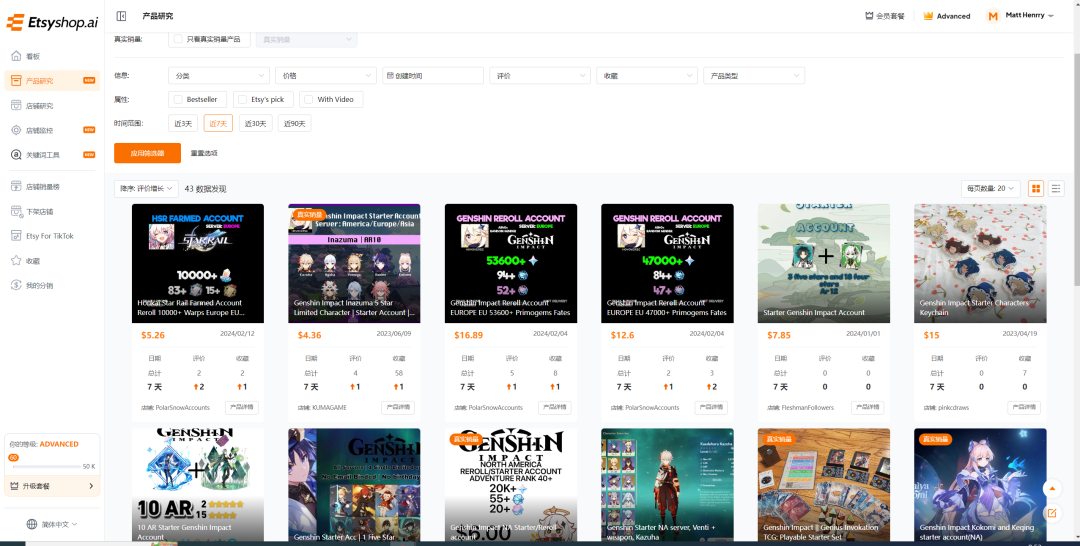The image size is (1080, 546).
Task: Open the 简体中文 language dropdown
Action: click(x=52, y=524)
